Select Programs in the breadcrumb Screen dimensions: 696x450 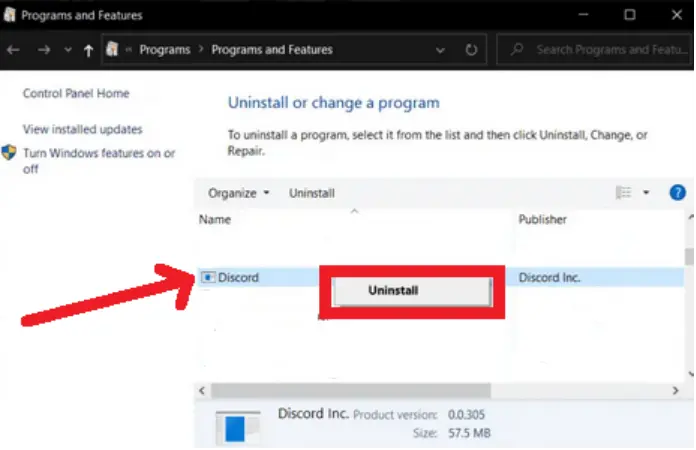coord(165,50)
